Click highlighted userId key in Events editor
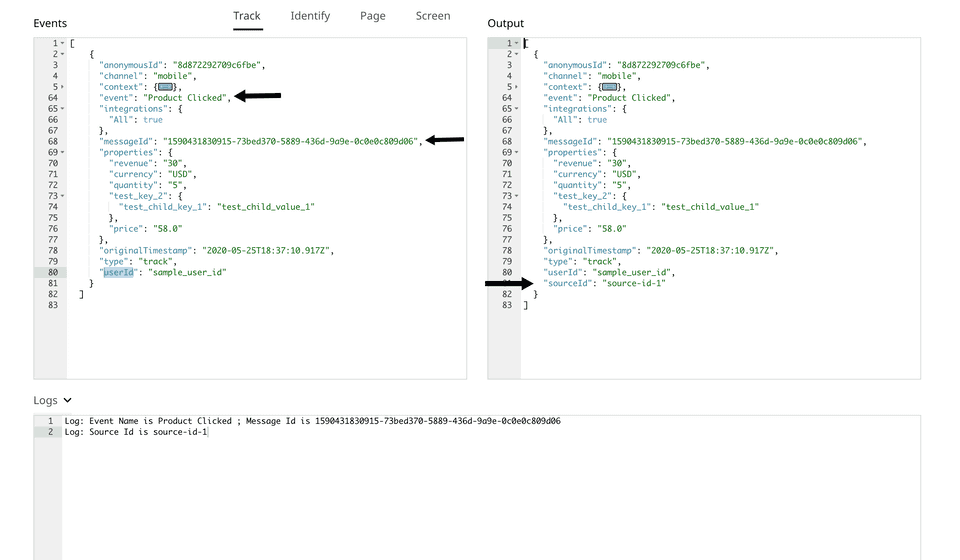The image size is (960, 560). [118, 272]
